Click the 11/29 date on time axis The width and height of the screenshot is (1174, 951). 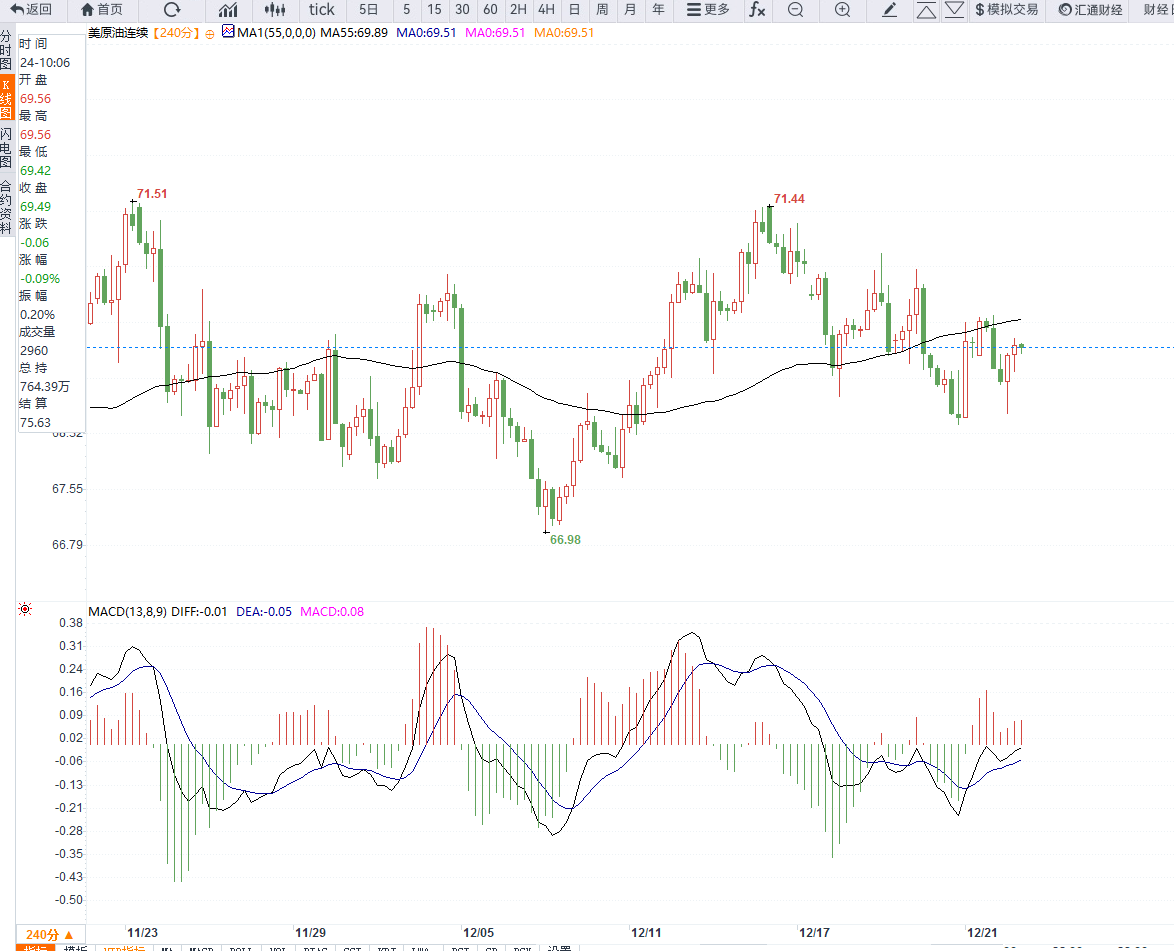311,933
